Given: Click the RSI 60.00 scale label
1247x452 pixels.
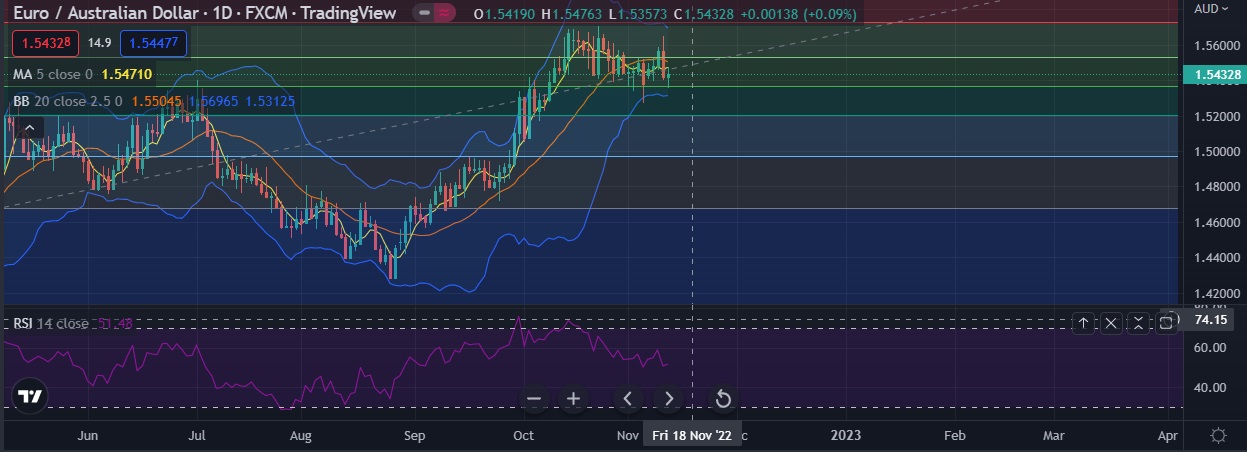Looking at the screenshot, I should click(1210, 347).
